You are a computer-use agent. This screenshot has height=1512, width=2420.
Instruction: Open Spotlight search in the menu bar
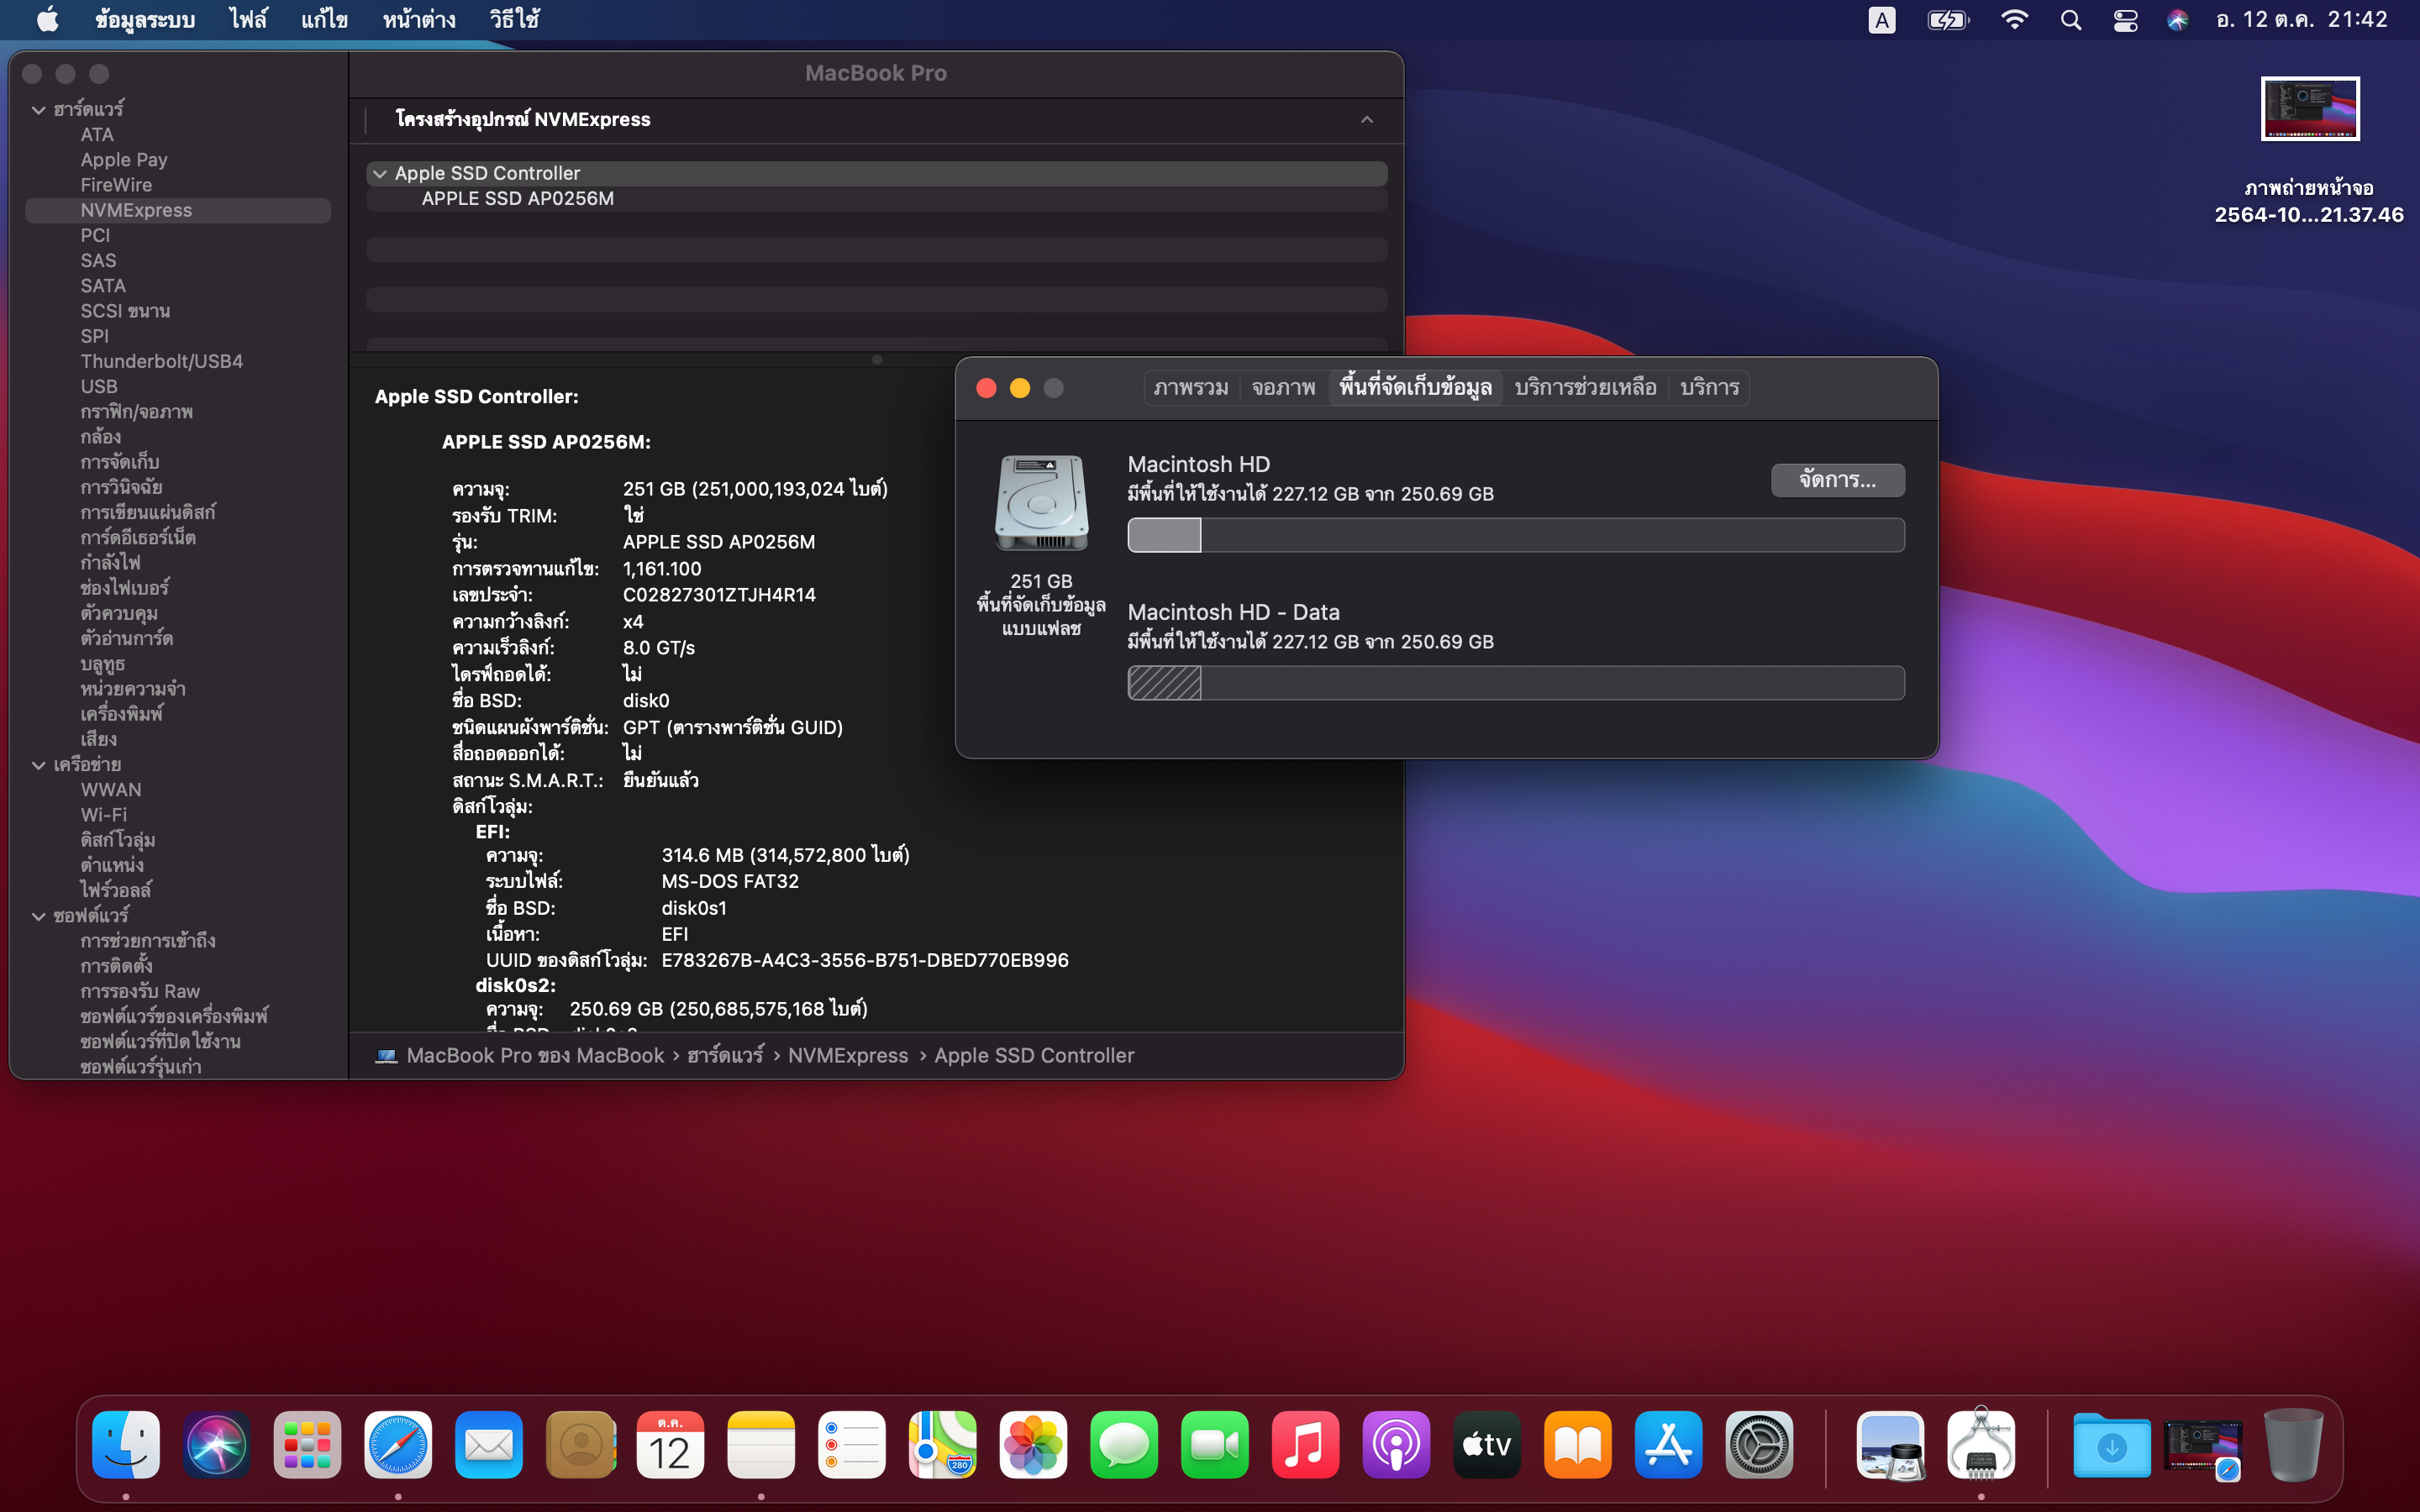[2071, 19]
